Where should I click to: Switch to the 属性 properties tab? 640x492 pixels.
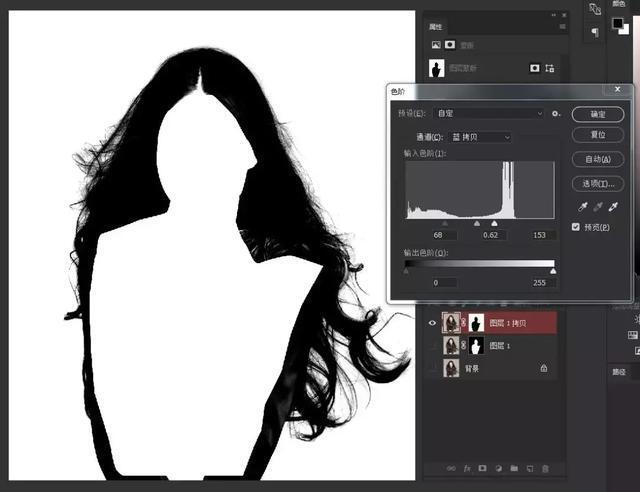[x=437, y=26]
